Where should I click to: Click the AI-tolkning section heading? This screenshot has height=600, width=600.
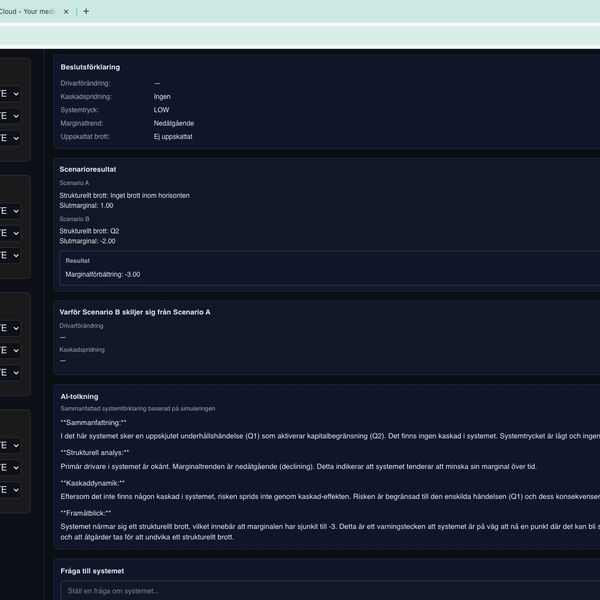click(79, 396)
